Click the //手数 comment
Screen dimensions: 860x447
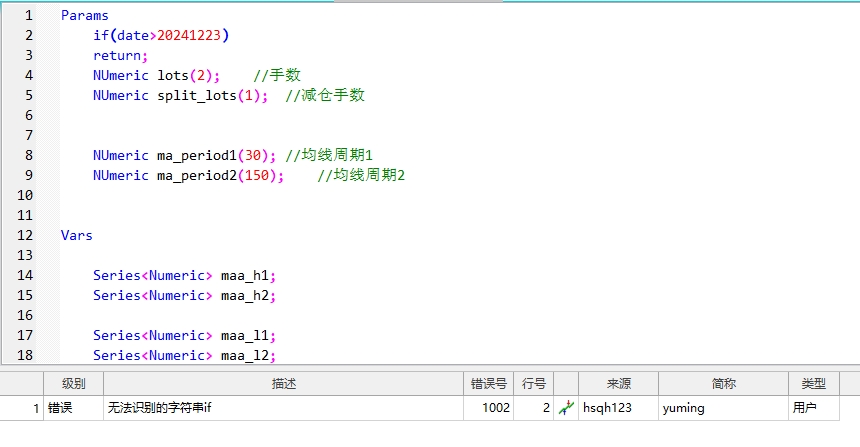277,75
